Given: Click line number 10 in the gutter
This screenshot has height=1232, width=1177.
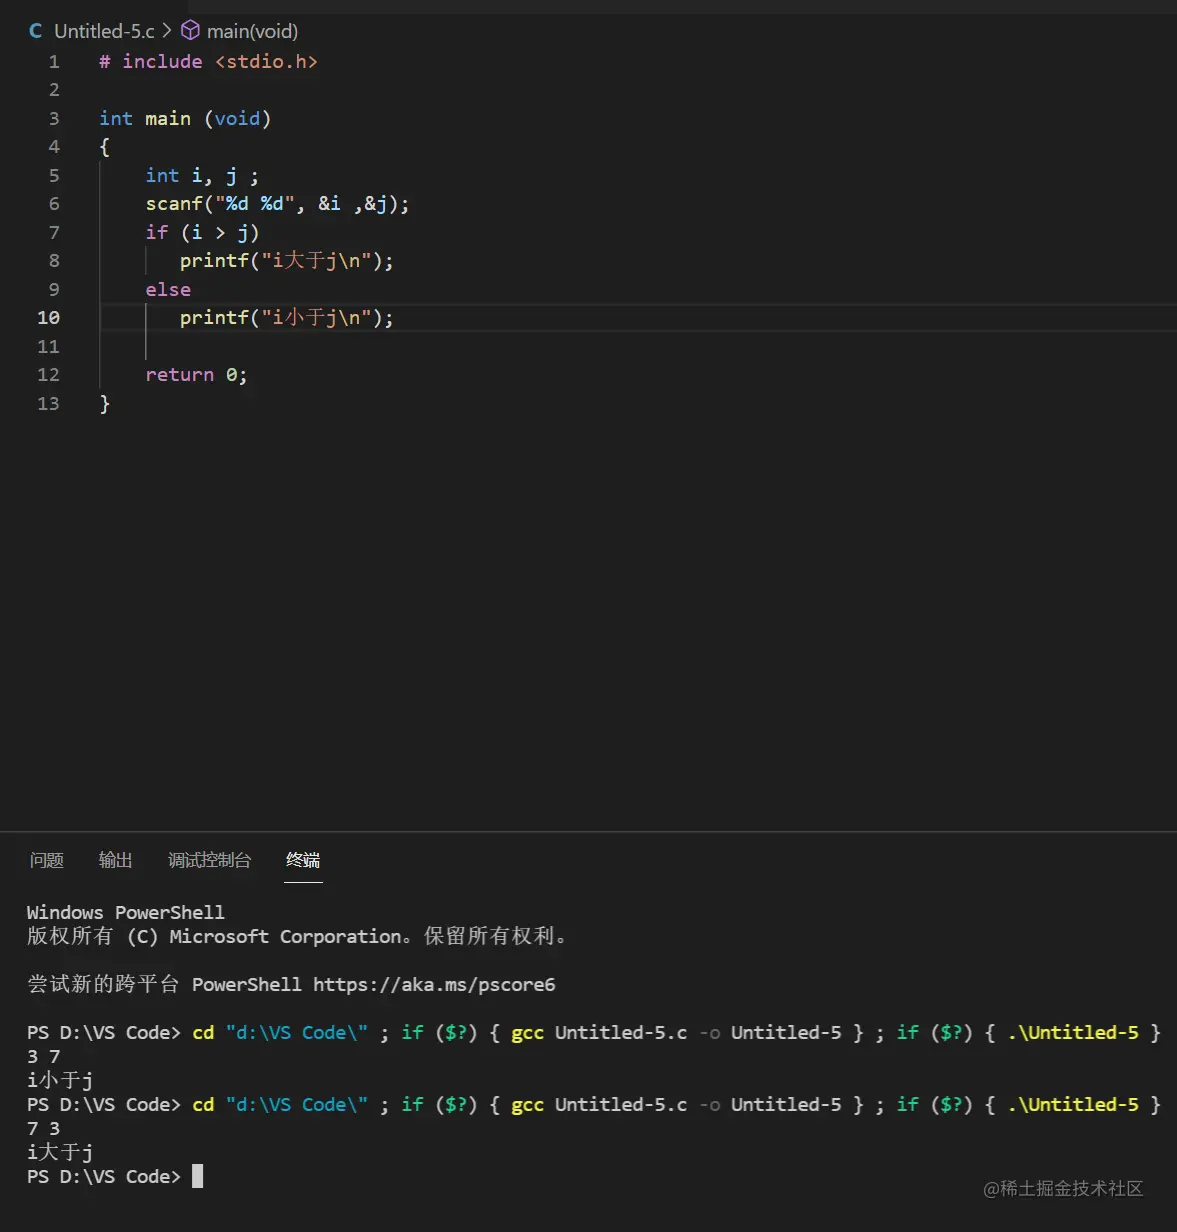Looking at the screenshot, I should tap(48, 317).
